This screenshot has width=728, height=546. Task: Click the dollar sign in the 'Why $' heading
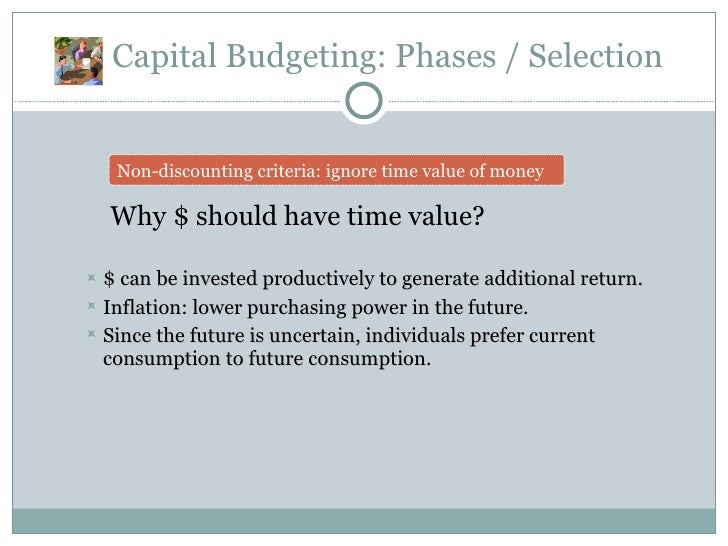coord(181,216)
